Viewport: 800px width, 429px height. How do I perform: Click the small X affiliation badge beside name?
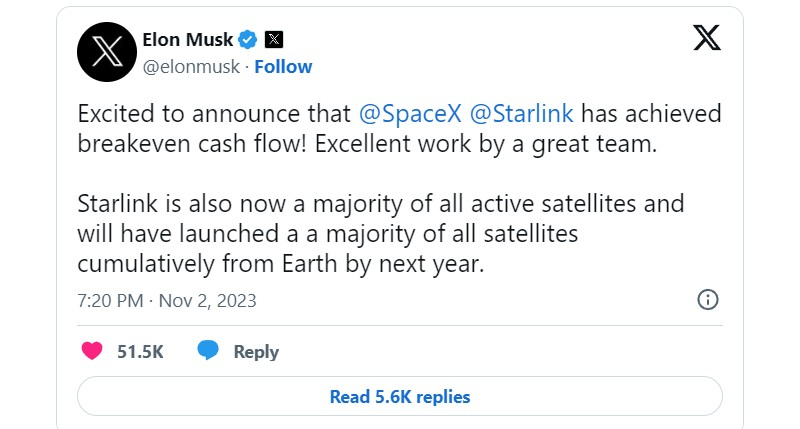[274, 40]
